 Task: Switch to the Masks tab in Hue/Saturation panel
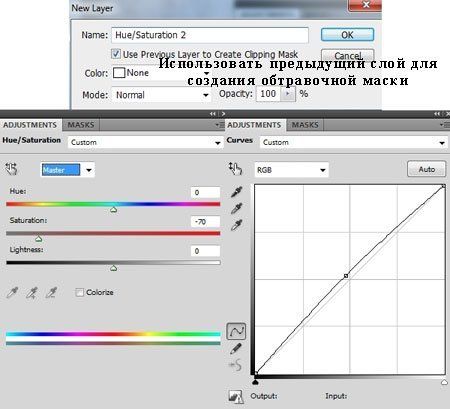coord(81,125)
